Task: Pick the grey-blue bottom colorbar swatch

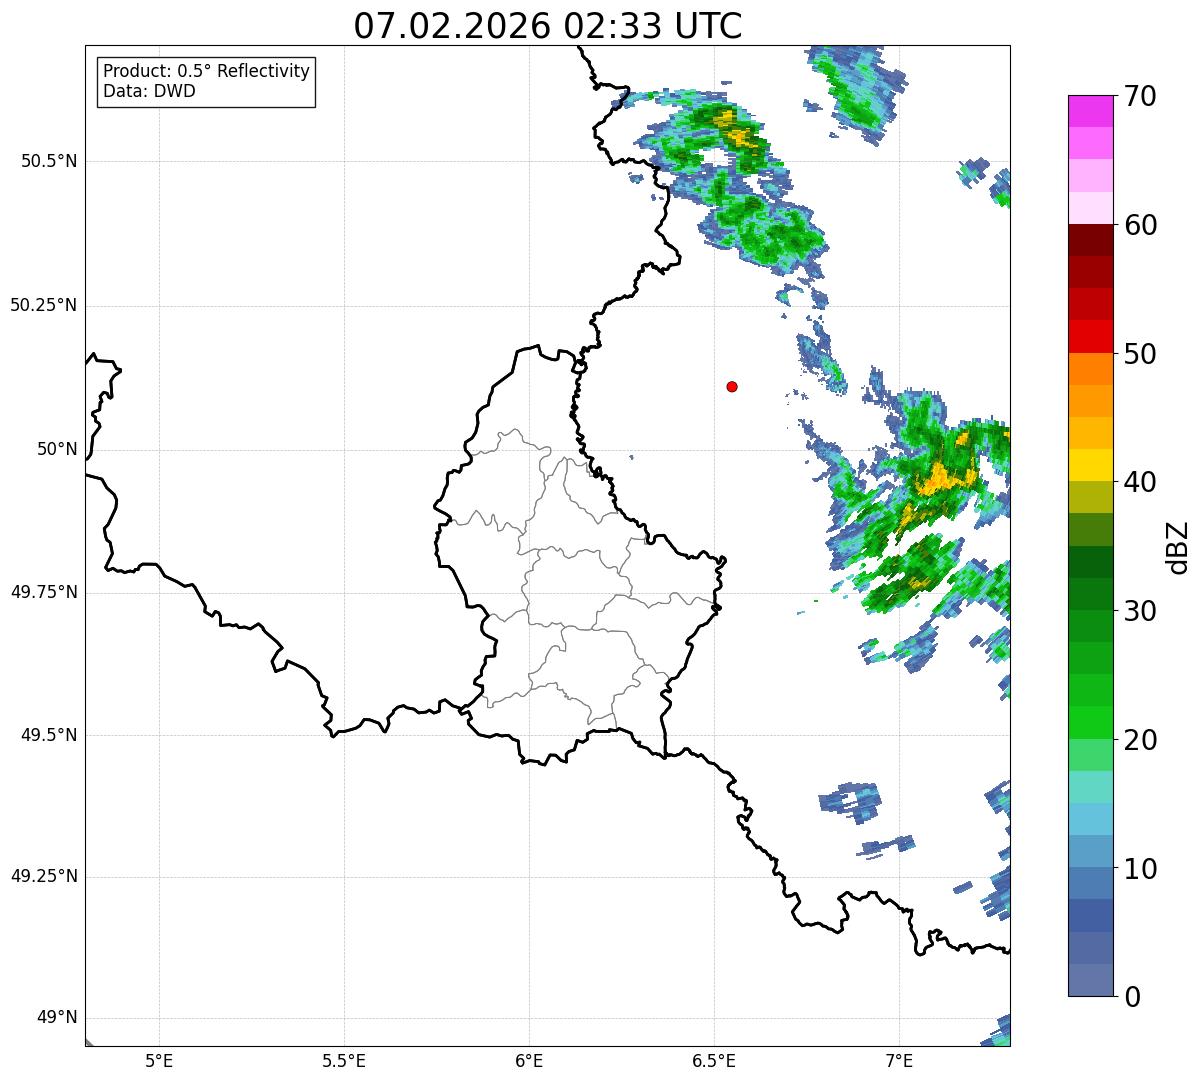Action: [1090, 980]
